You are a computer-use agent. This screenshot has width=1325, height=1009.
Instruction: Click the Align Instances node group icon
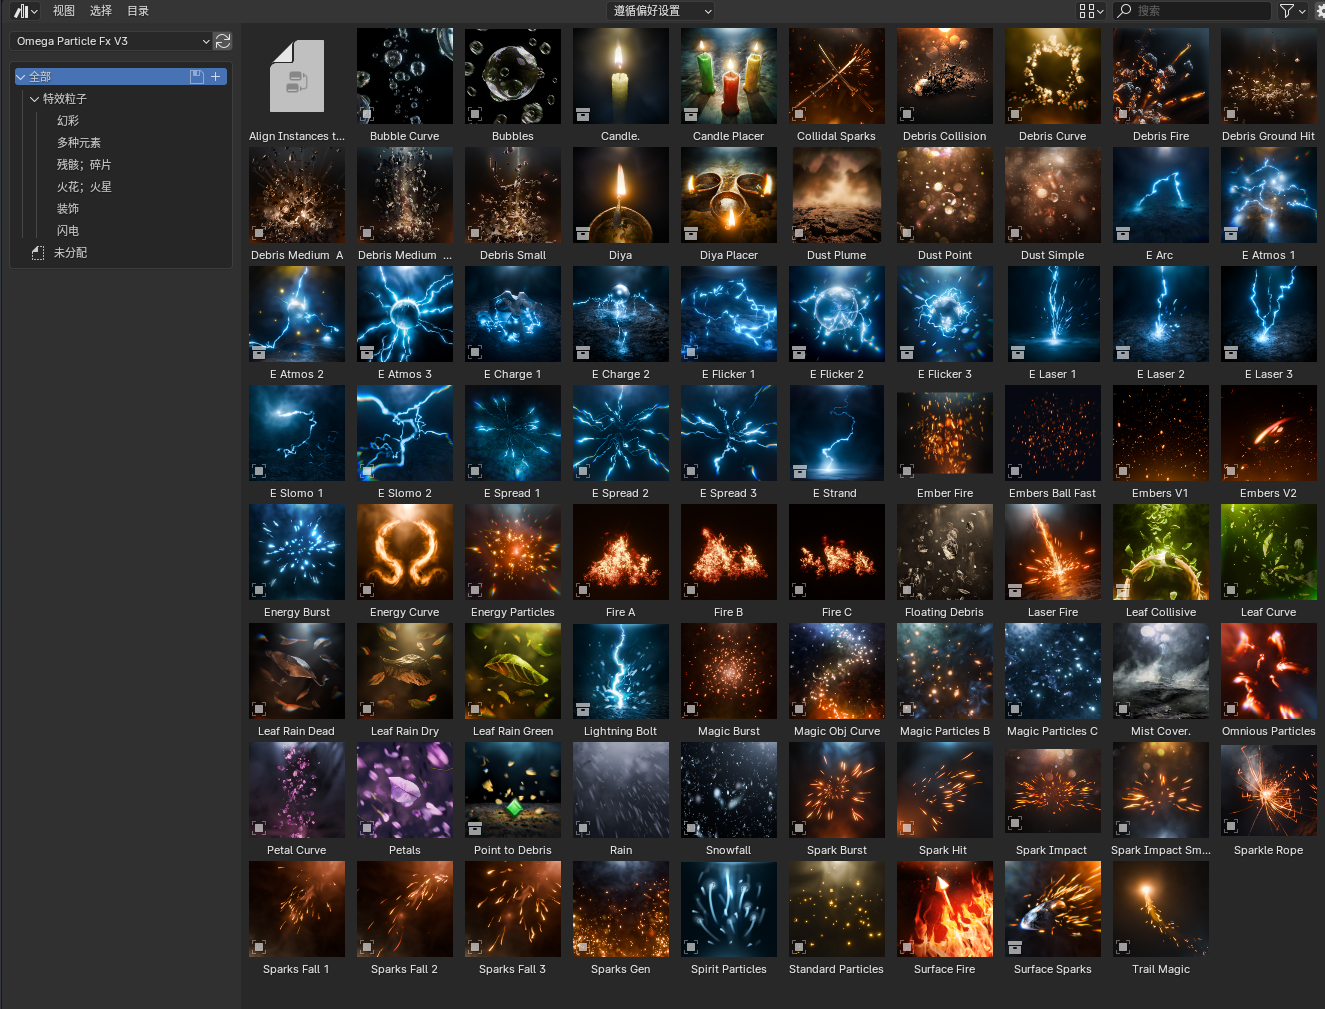tap(297, 76)
